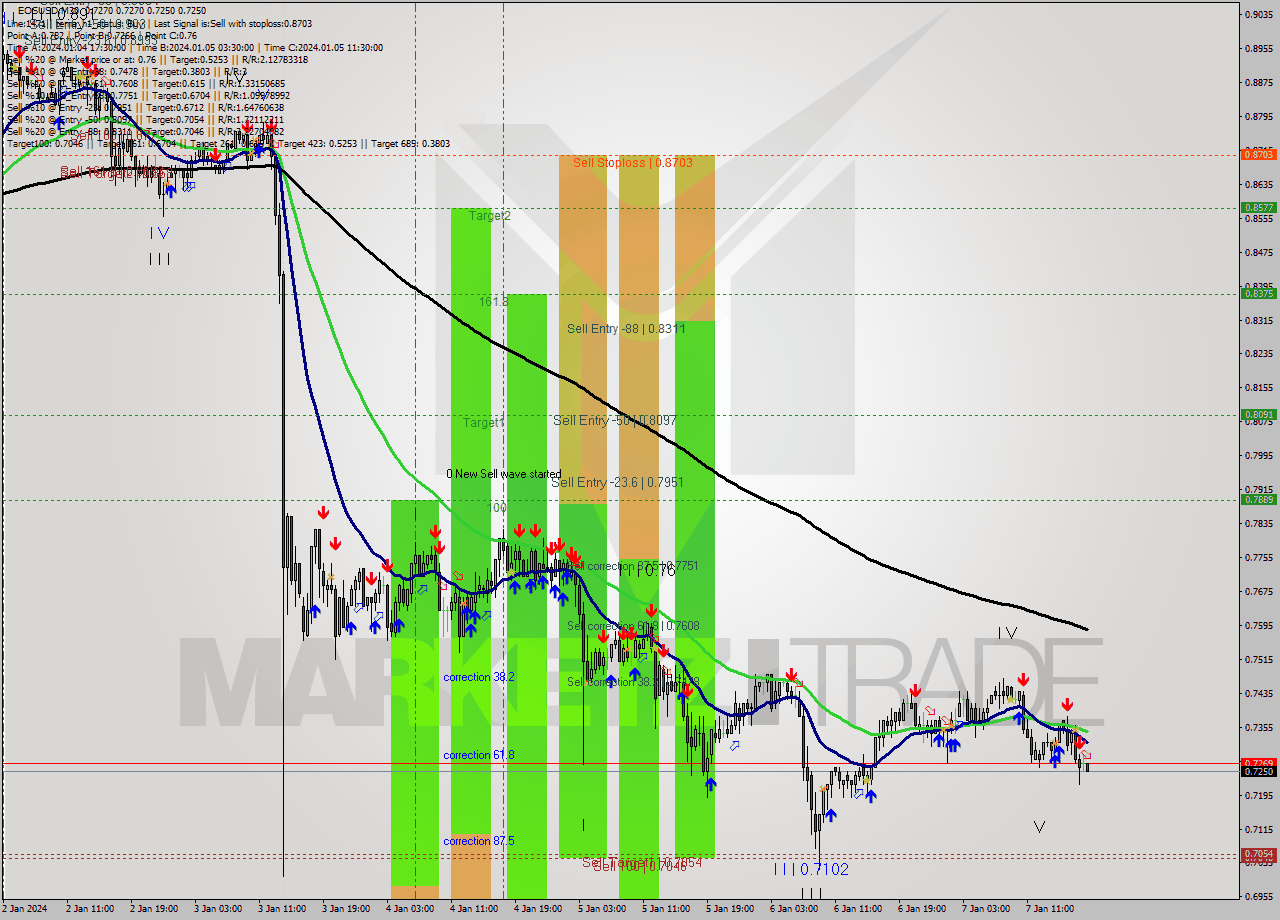Click the '2 Jan 19:00' time axis label
The width and height of the screenshot is (1280, 920).
154,909
